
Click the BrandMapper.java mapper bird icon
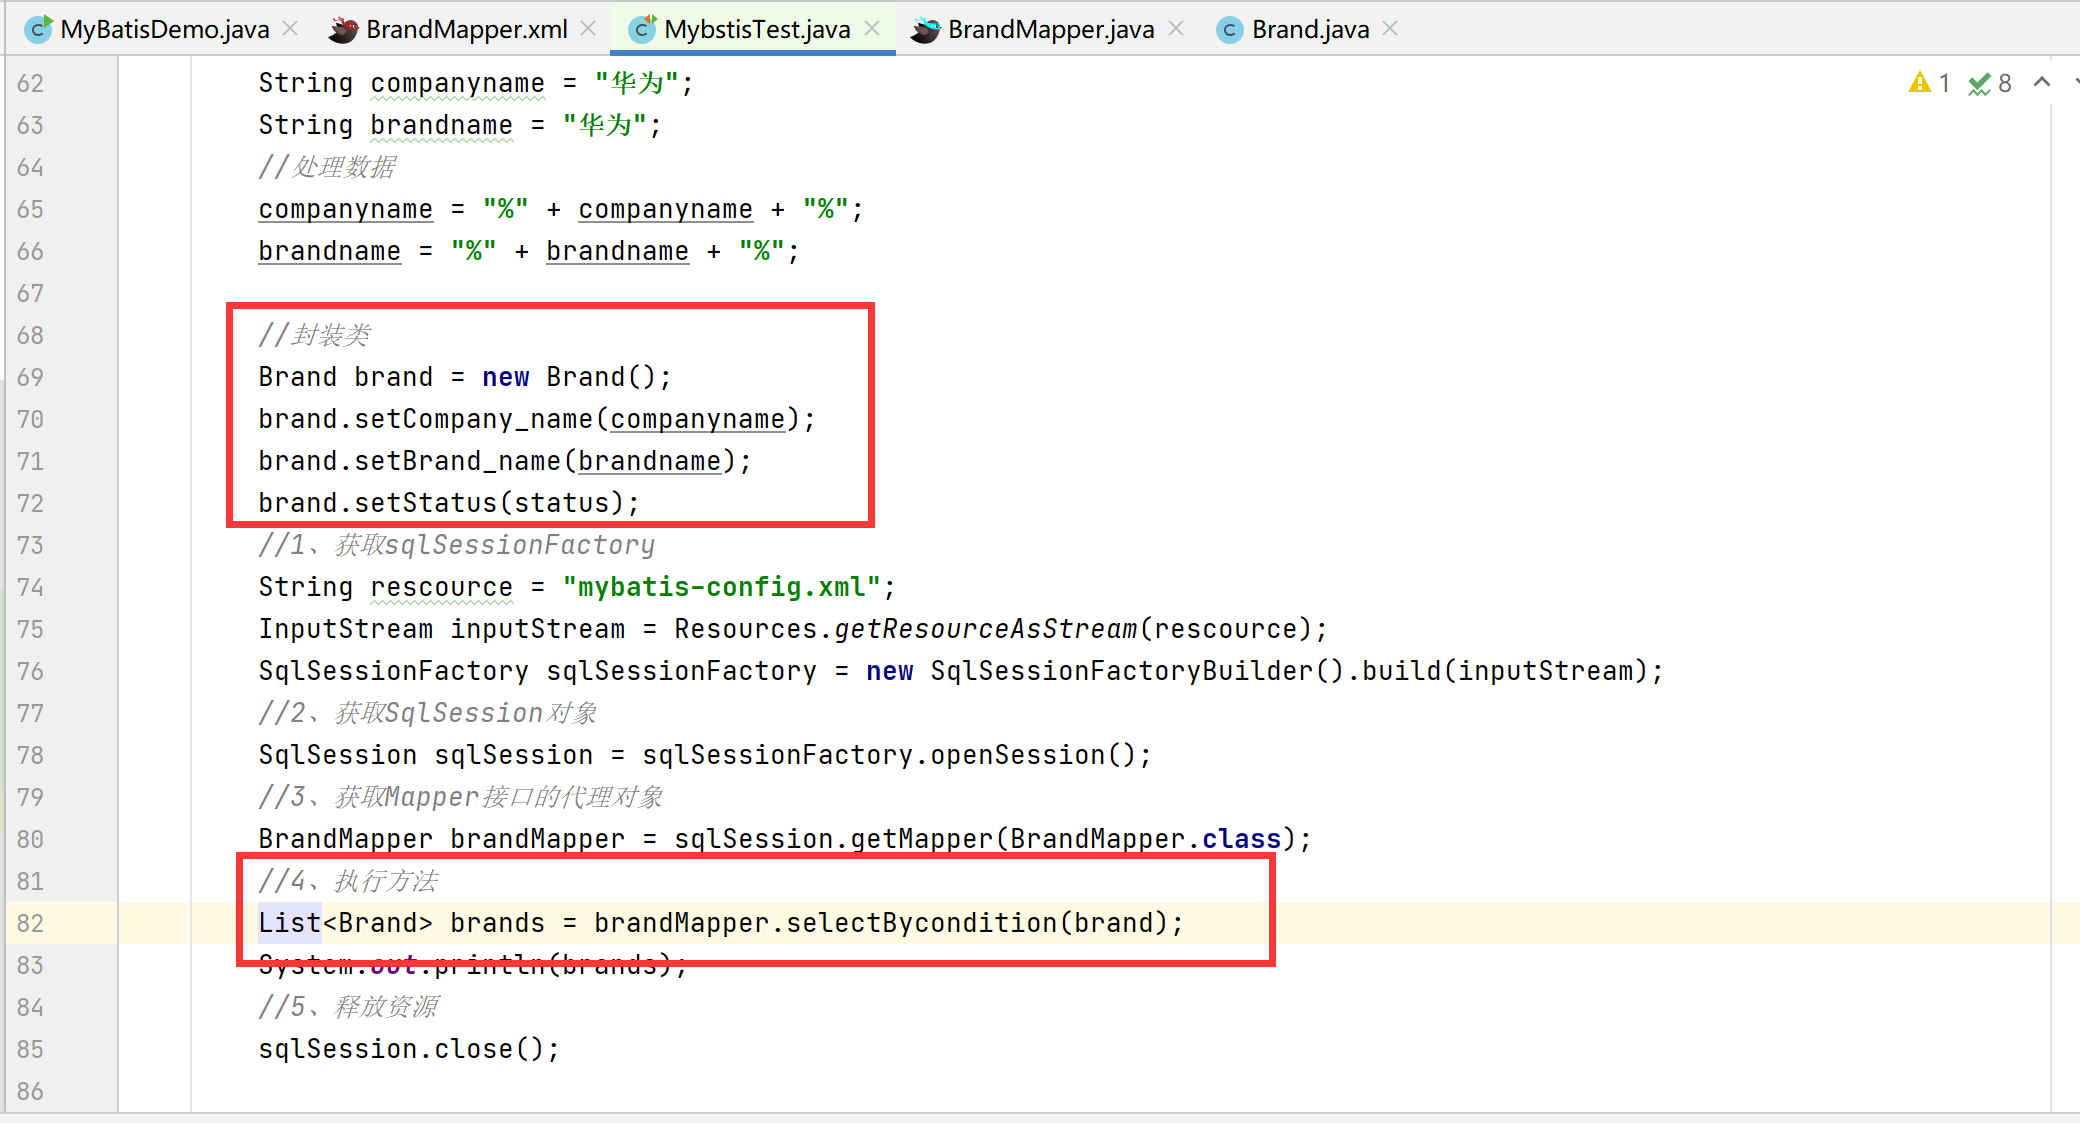point(925,30)
